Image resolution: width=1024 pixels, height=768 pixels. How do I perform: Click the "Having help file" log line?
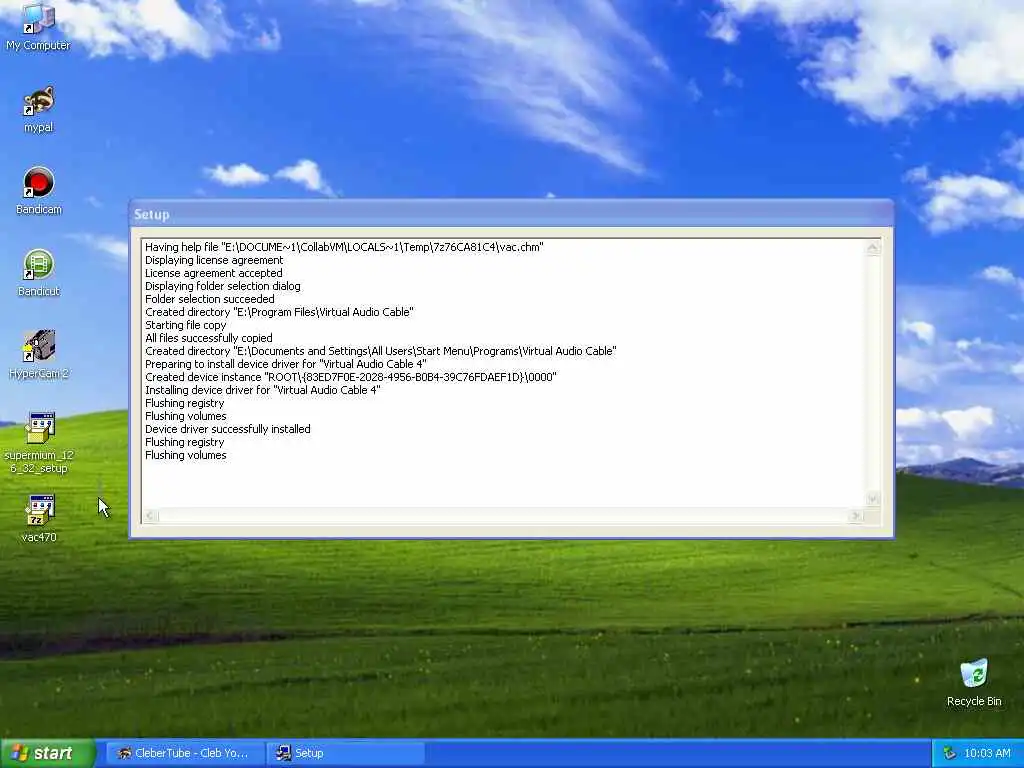(344, 247)
